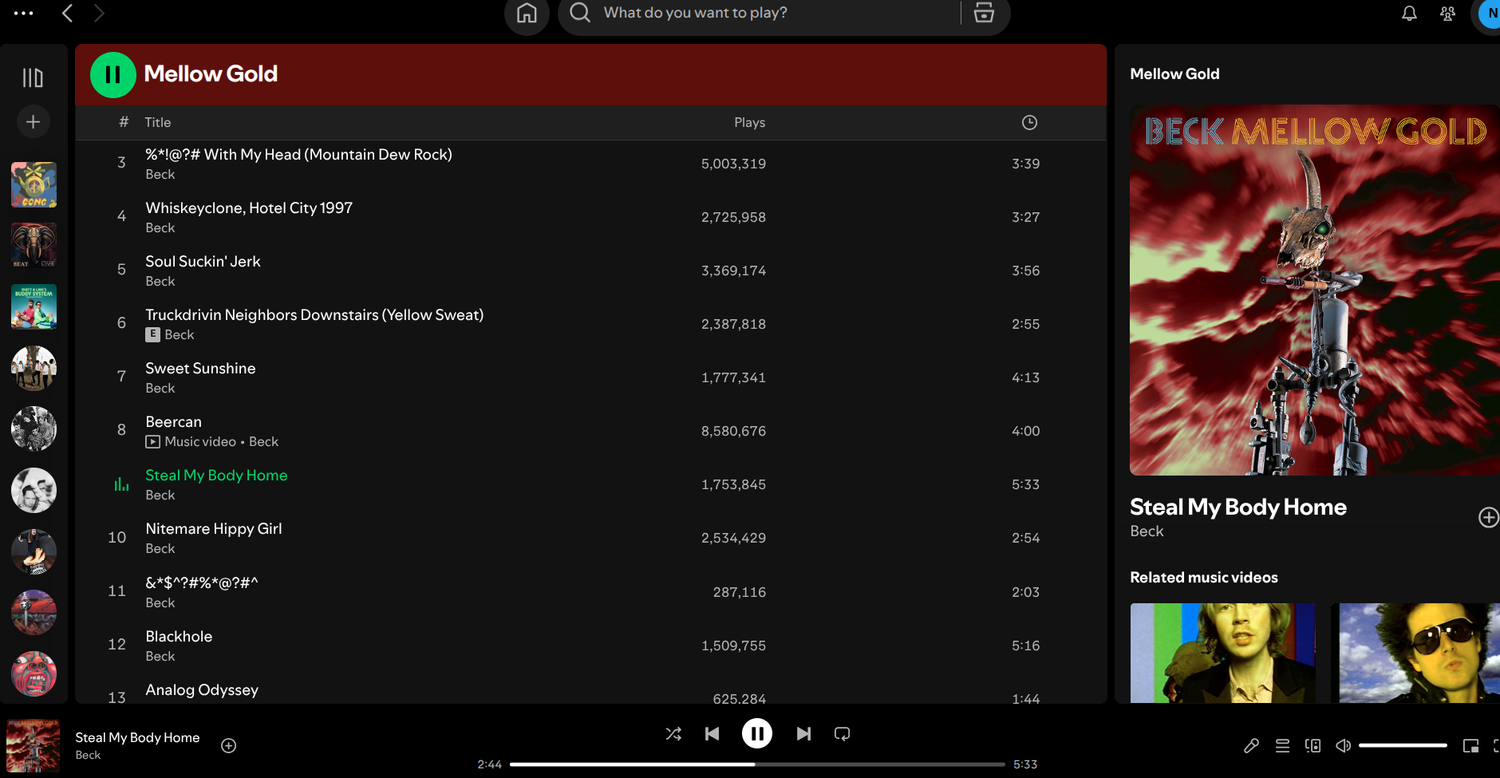Open Beck link in now playing bar
The image size is (1500, 778).
(x=88, y=755)
